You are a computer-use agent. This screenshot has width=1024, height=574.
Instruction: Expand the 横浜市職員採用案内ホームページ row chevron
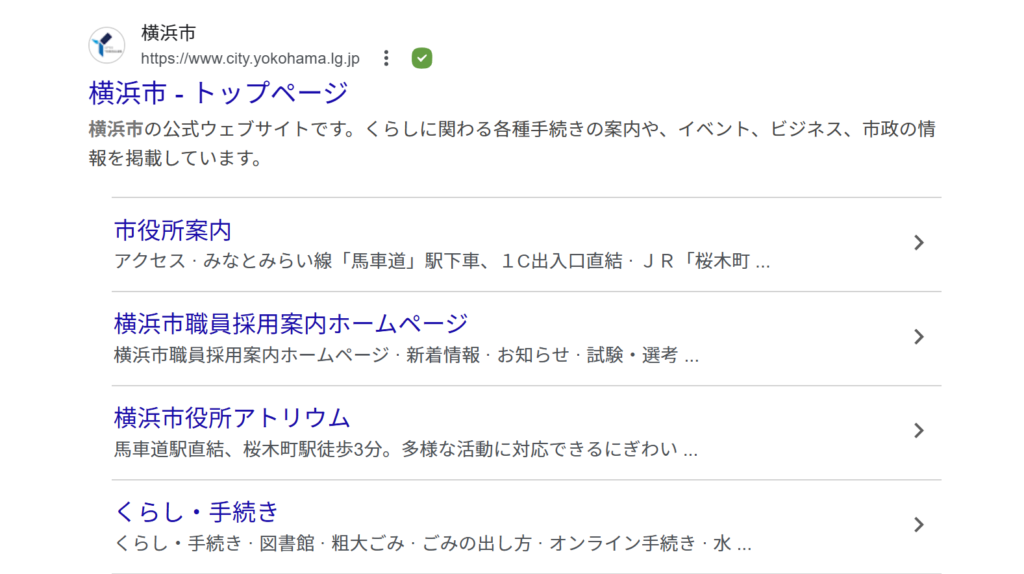[919, 337]
